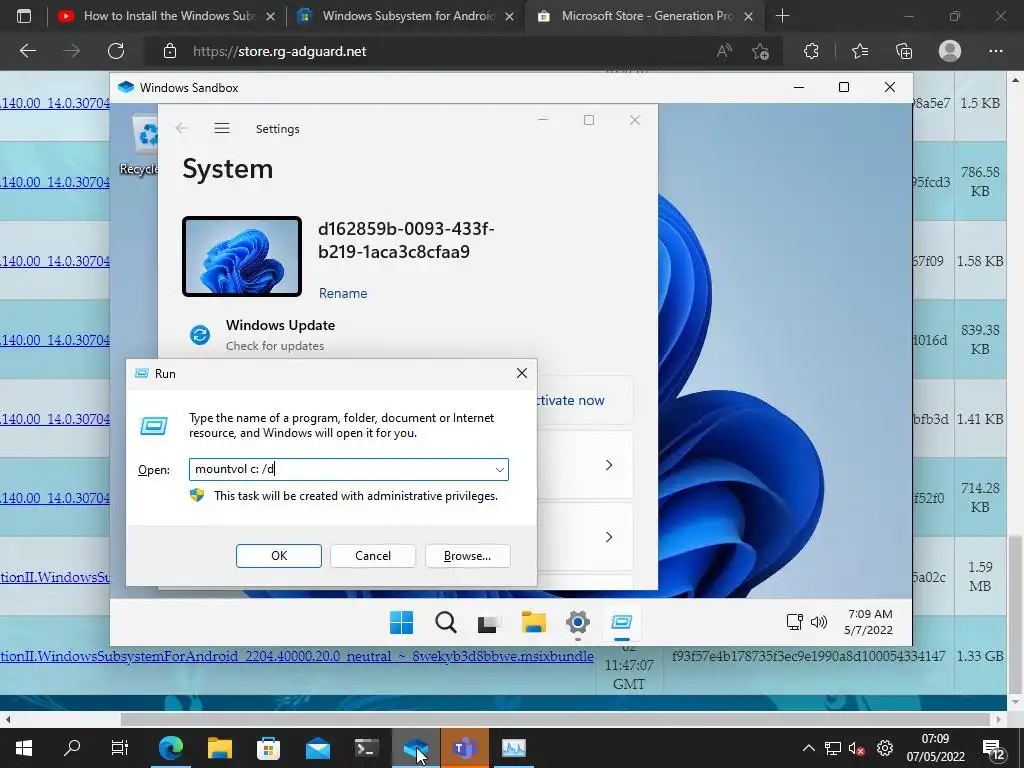Maximize the Windows Sandbox window
1024x768 pixels.
(844, 88)
